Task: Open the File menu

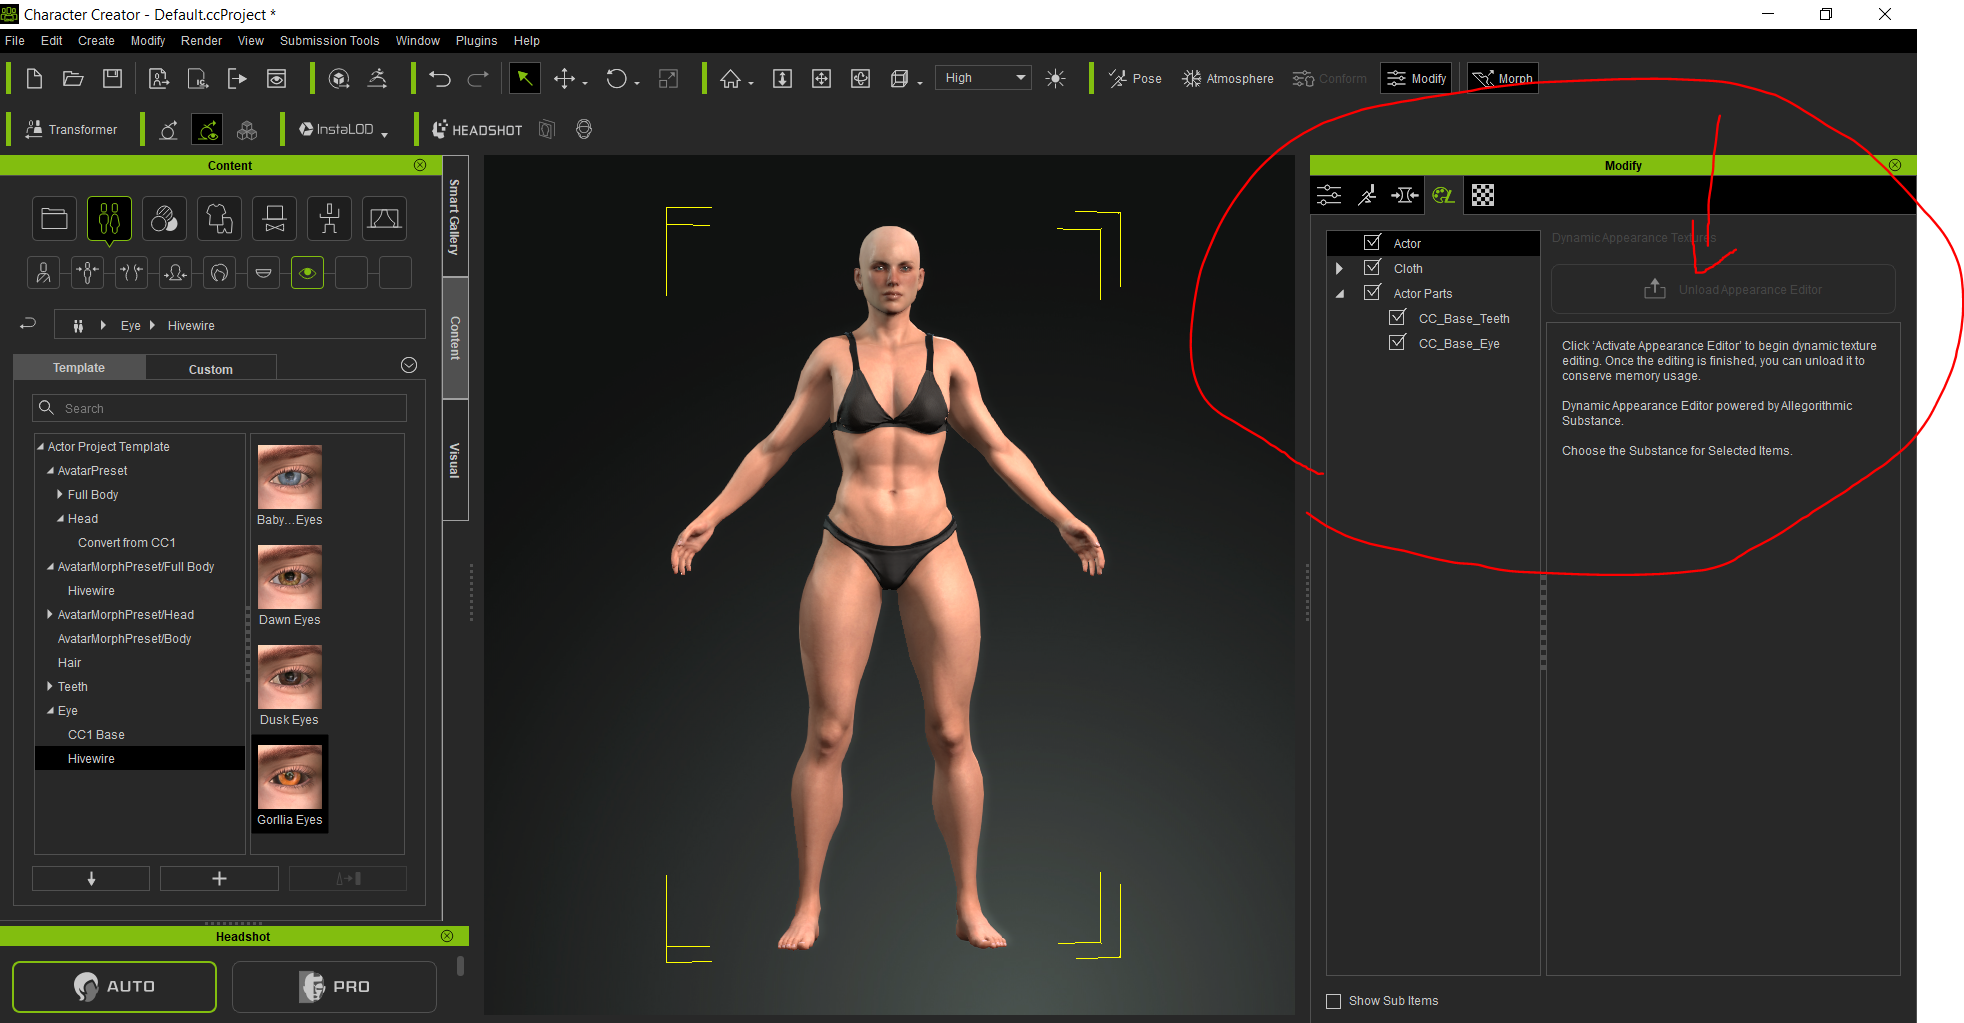Action: coord(15,41)
